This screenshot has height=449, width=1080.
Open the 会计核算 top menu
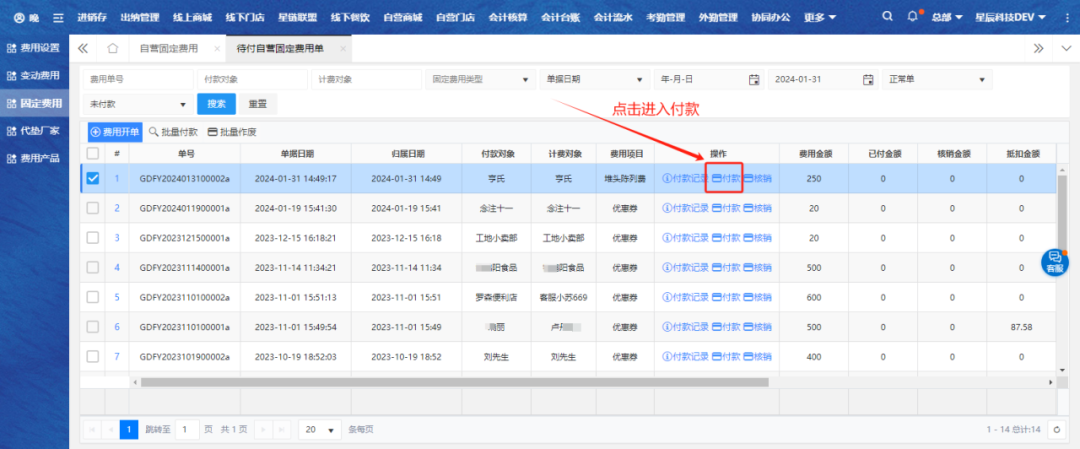point(510,18)
